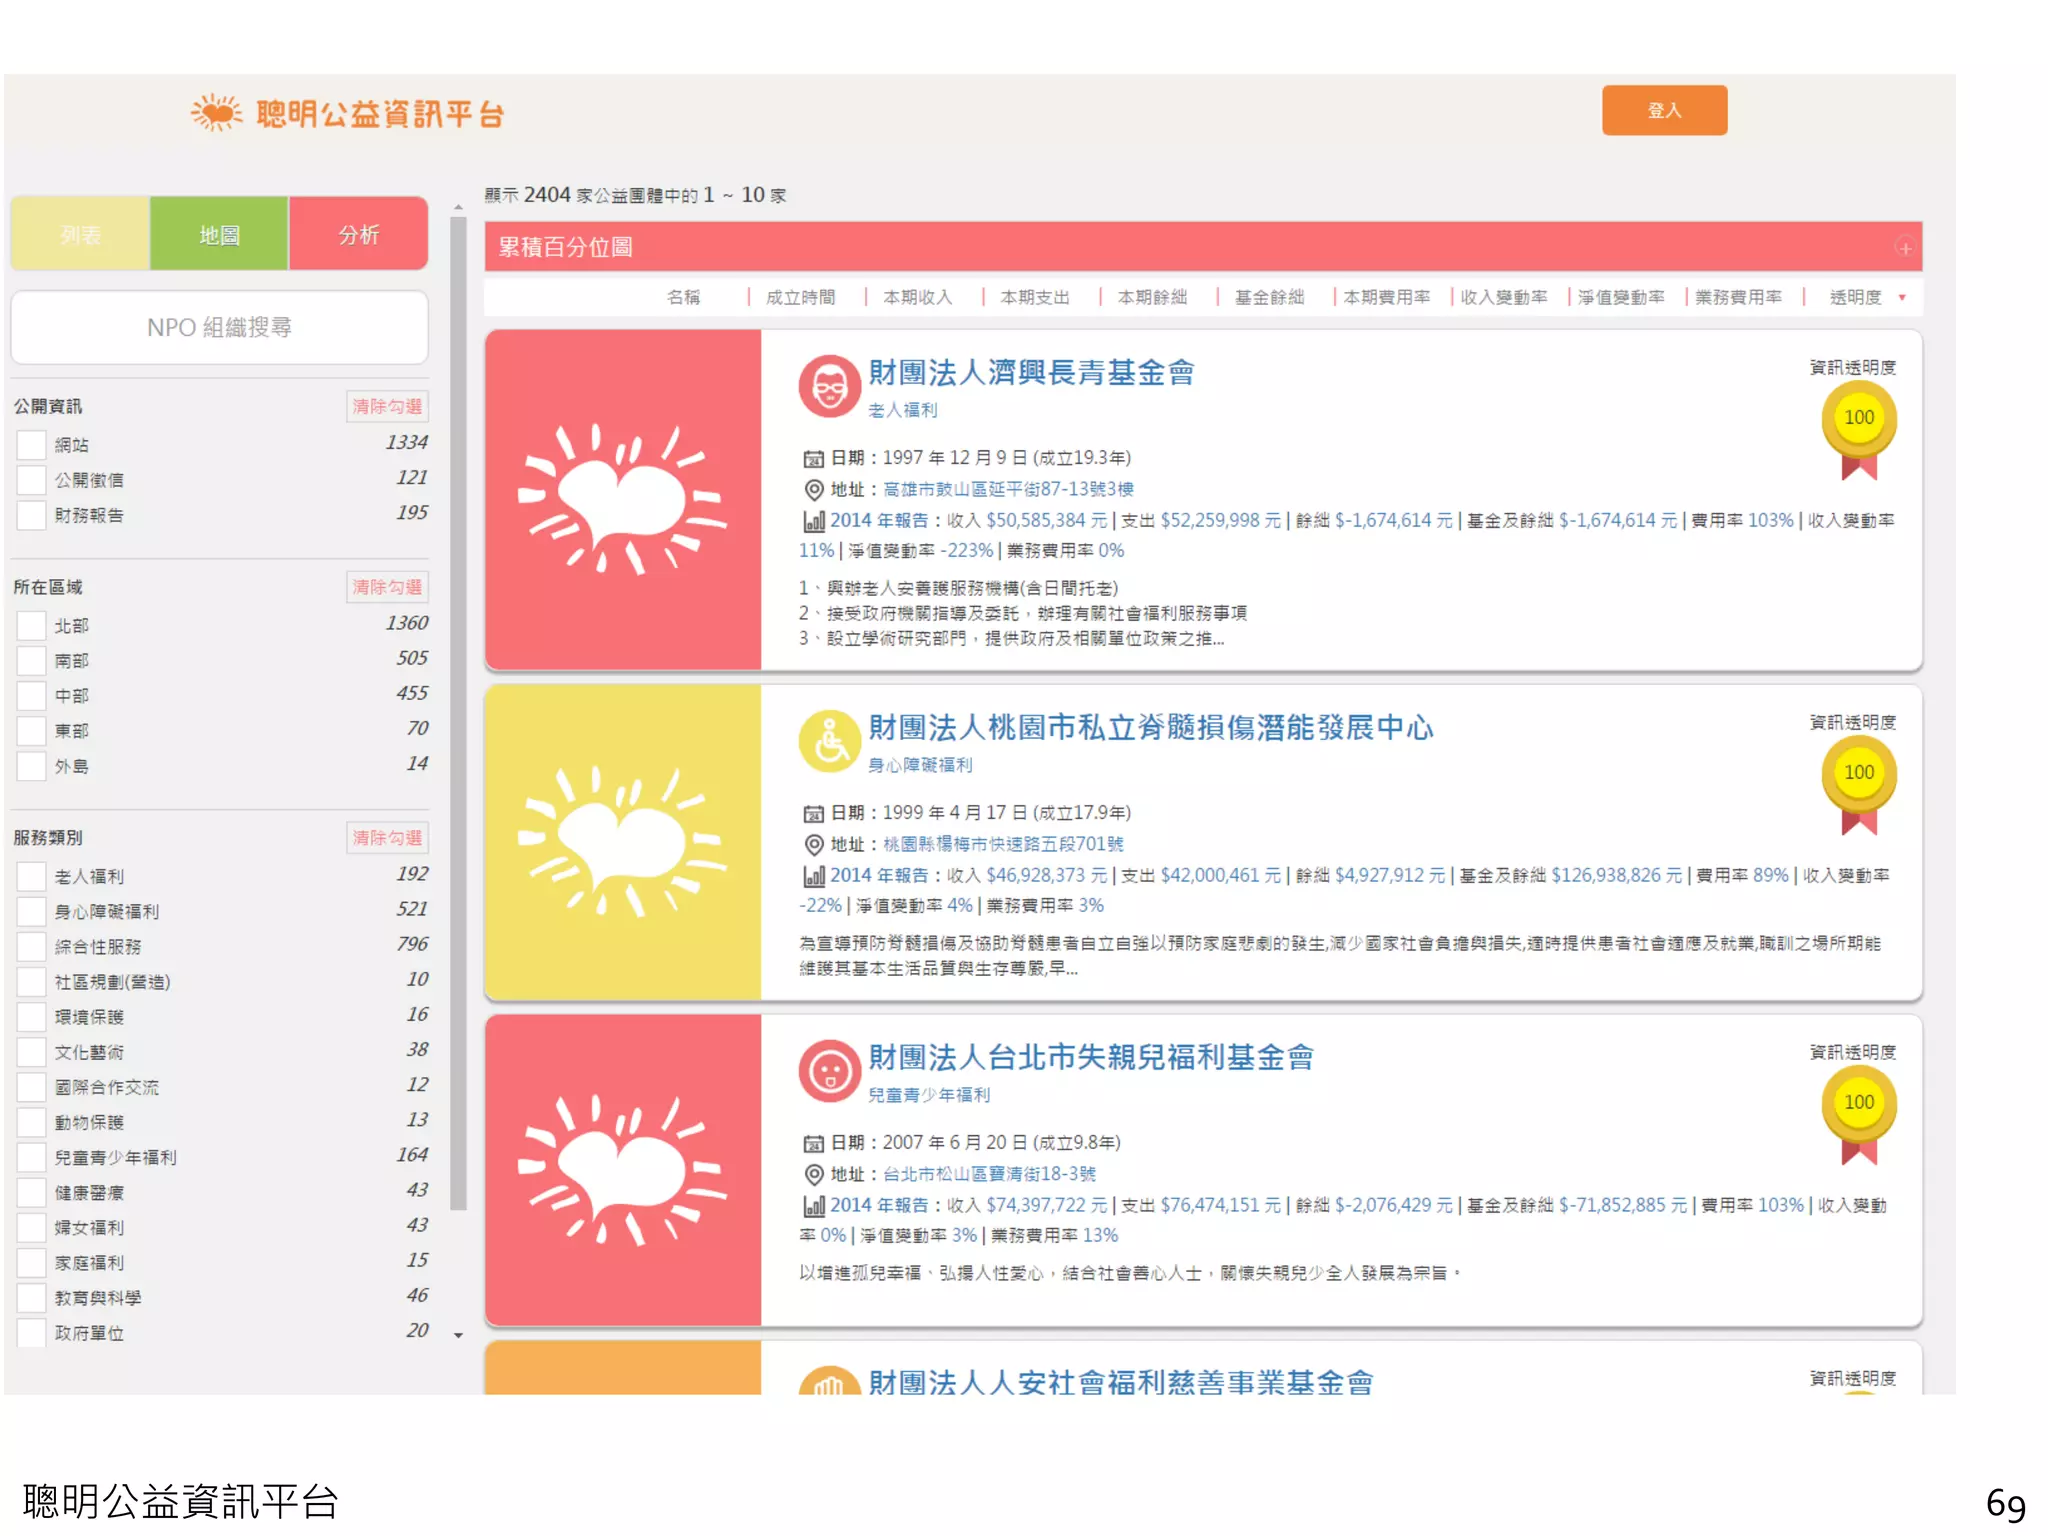Click the elderly face icon for 濟興長青基金會

[x=829, y=386]
